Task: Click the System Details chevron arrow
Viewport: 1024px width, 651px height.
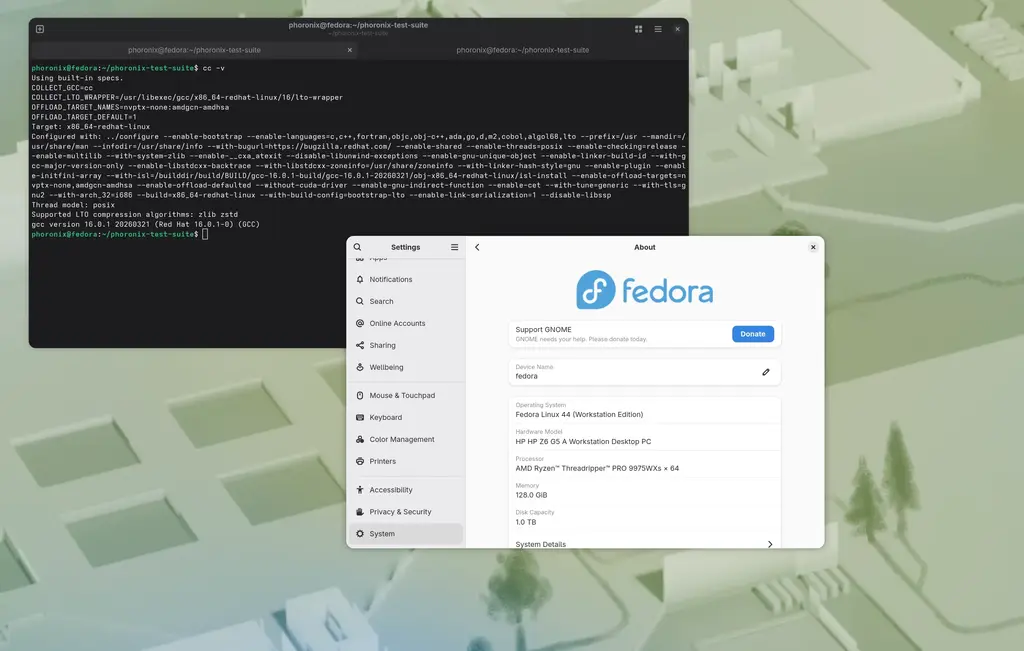Action: [x=770, y=544]
